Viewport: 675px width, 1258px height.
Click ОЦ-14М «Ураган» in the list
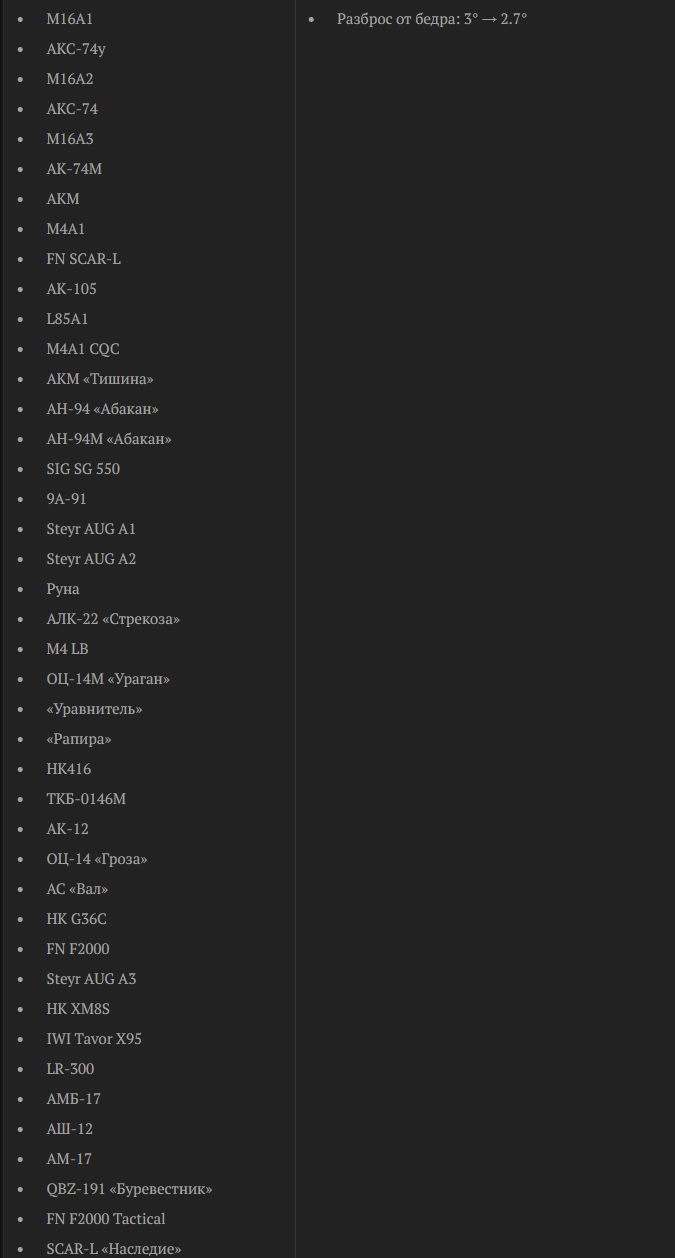(x=108, y=679)
